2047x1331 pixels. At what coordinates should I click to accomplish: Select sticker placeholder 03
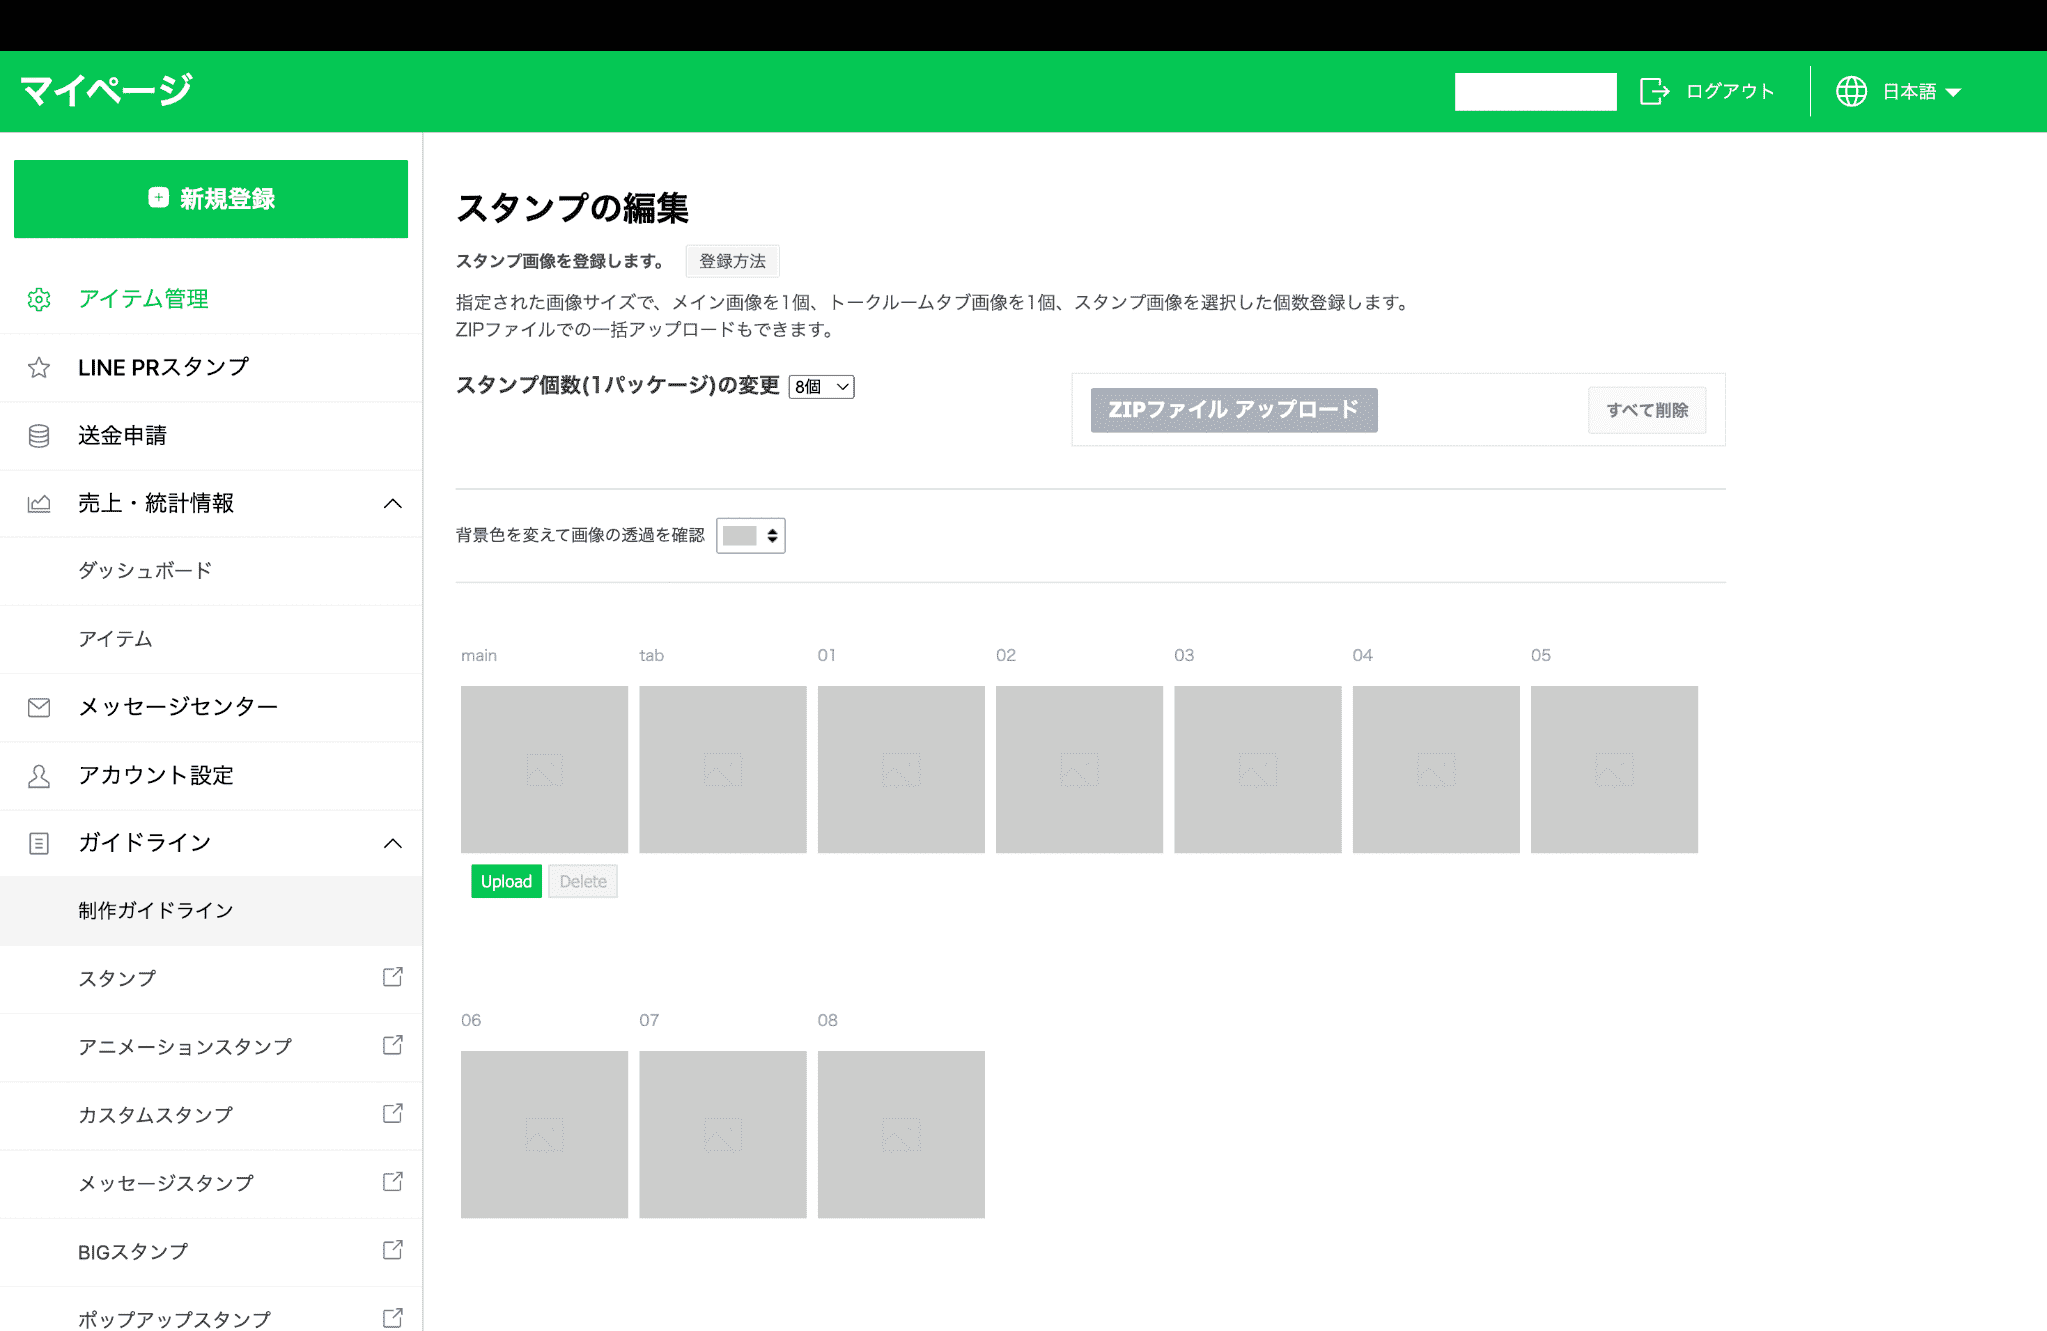point(1258,769)
